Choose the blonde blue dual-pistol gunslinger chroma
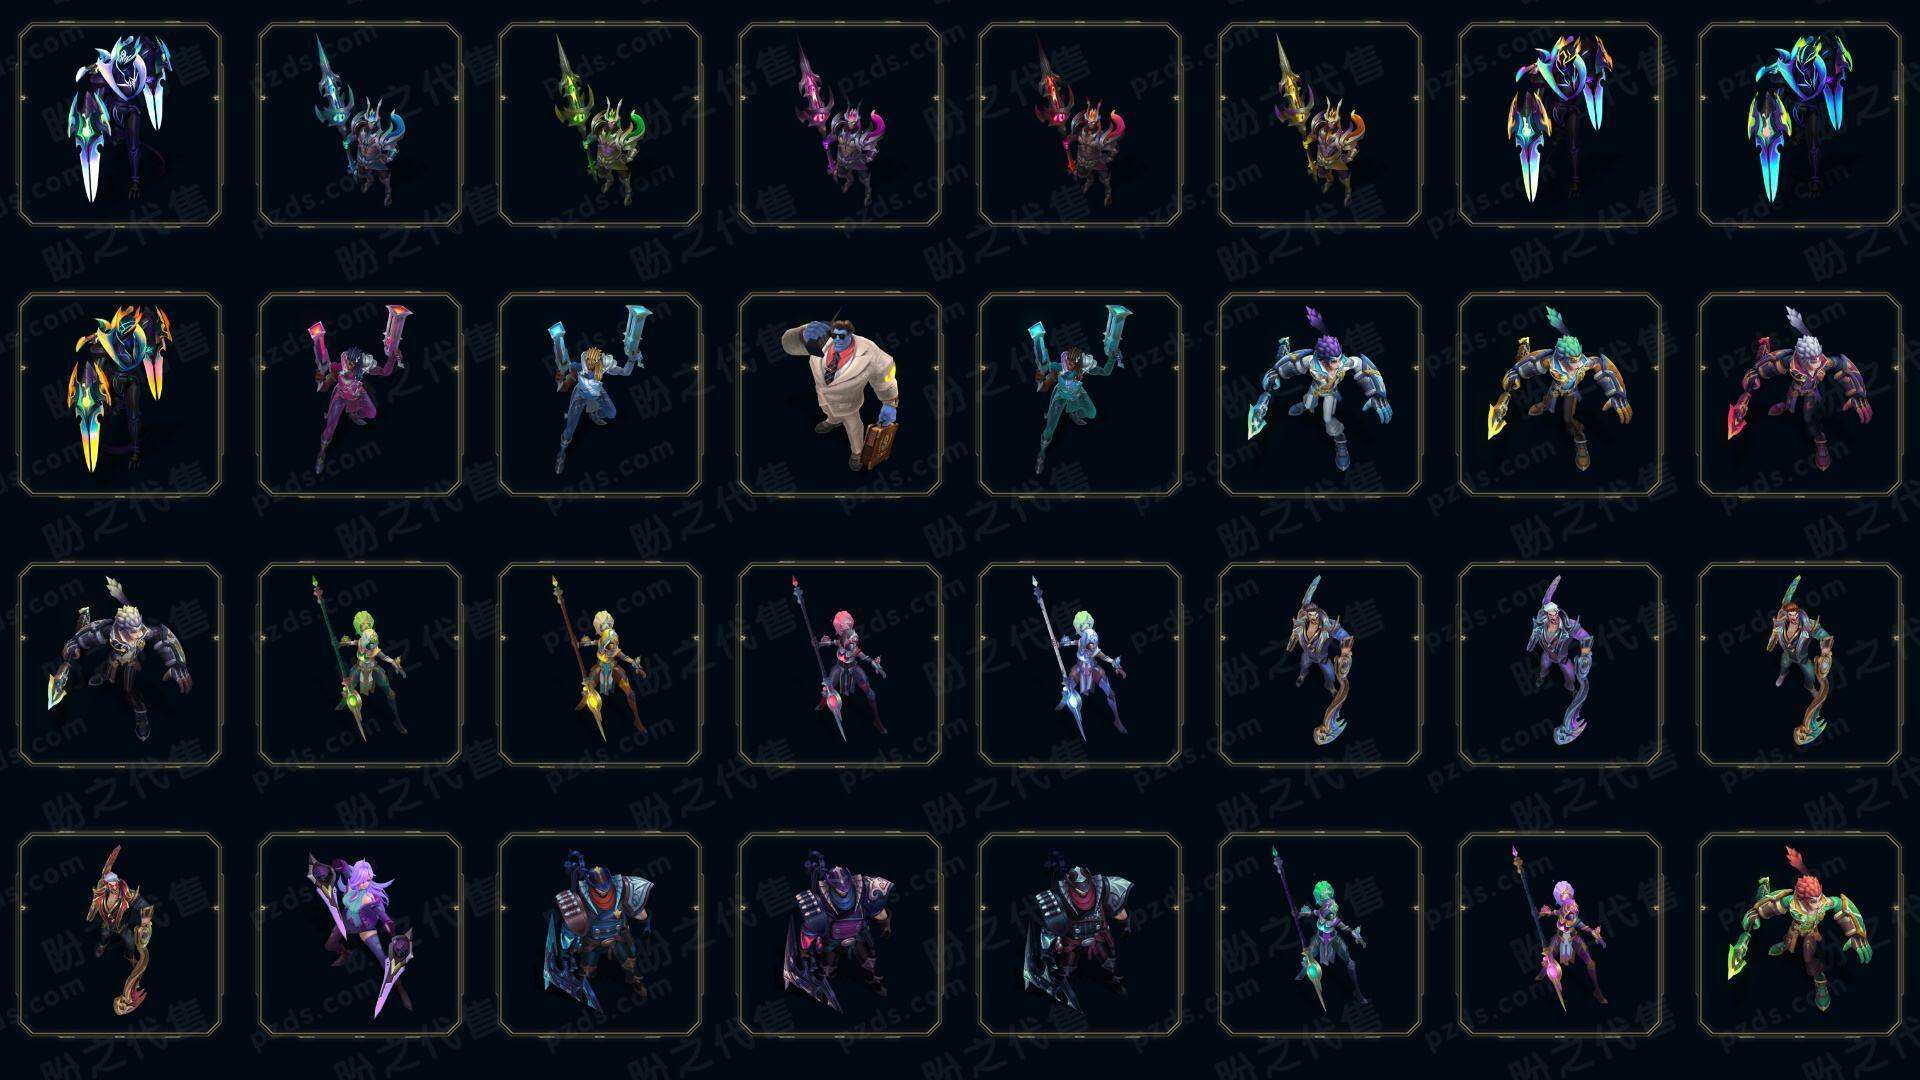The height and width of the screenshot is (1080, 1920). [600, 394]
